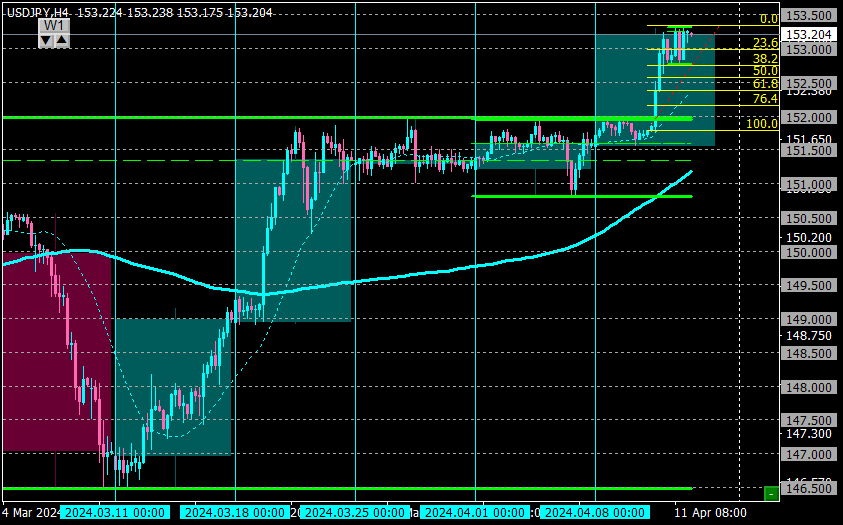Click the Fibonacci 61.8 level label
This screenshot has width=843, height=525.
[766, 84]
